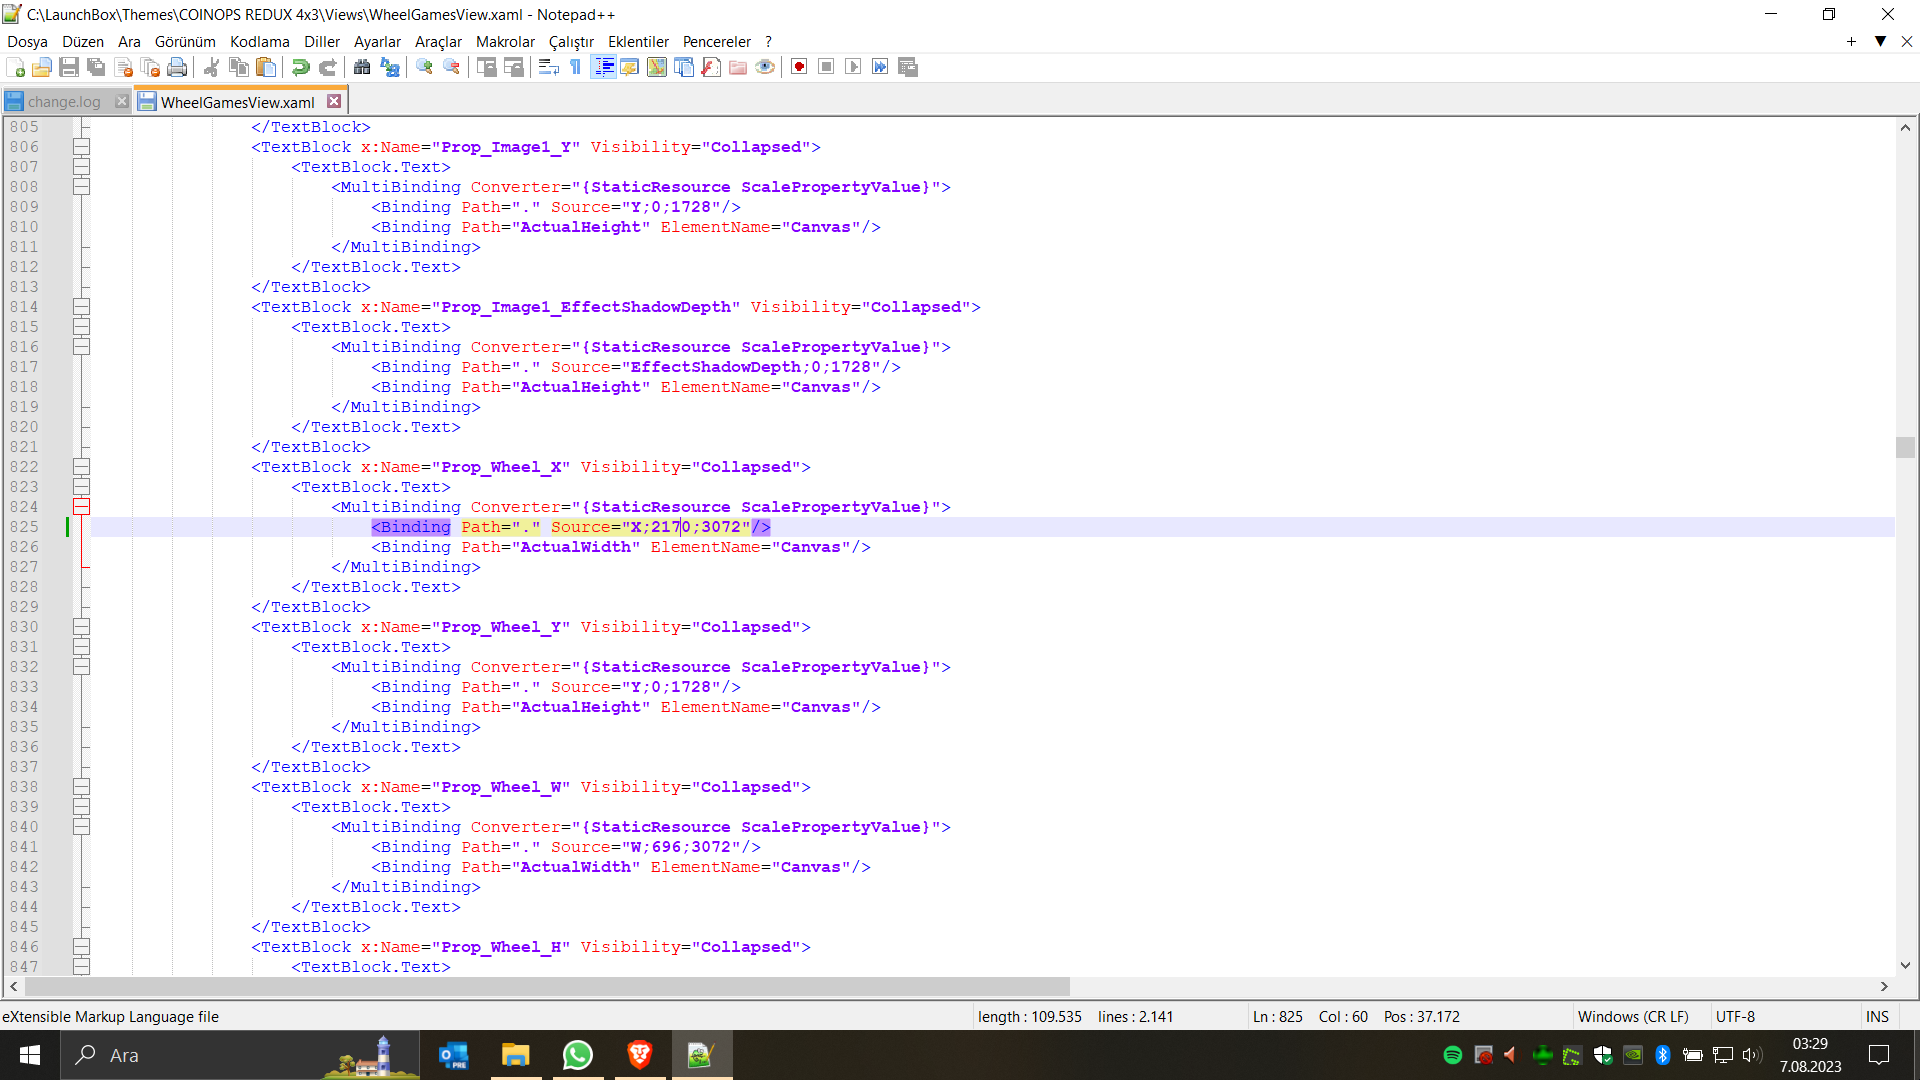Toggle the Word Wrap icon
1920x1080 pixels.
pyautogui.click(x=548, y=67)
